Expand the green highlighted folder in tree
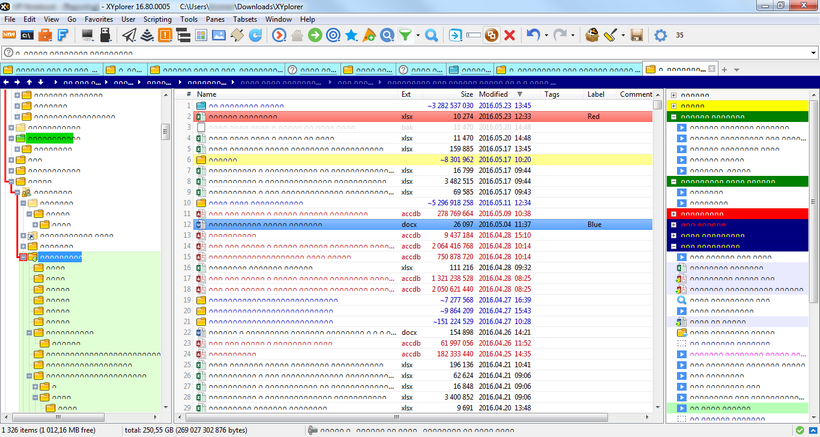 [11, 139]
